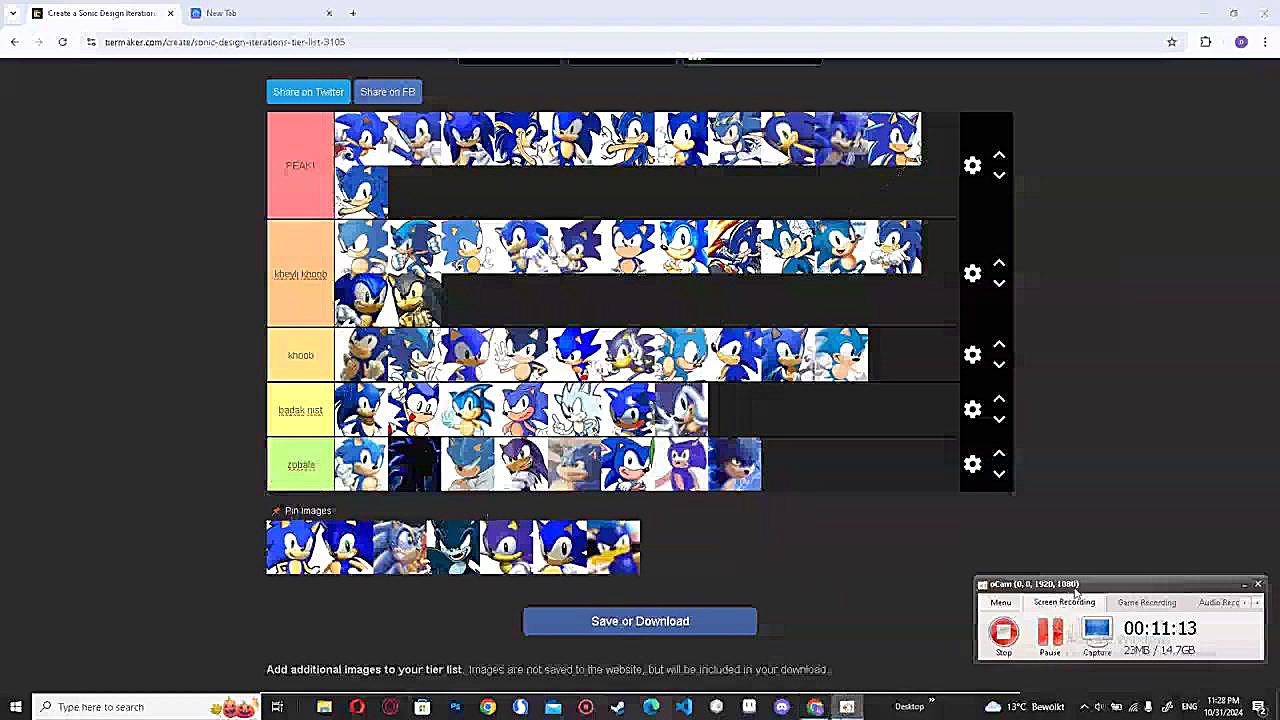
Task: Open Chrome three-dot menu
Action: click(x=1266, y=42)
